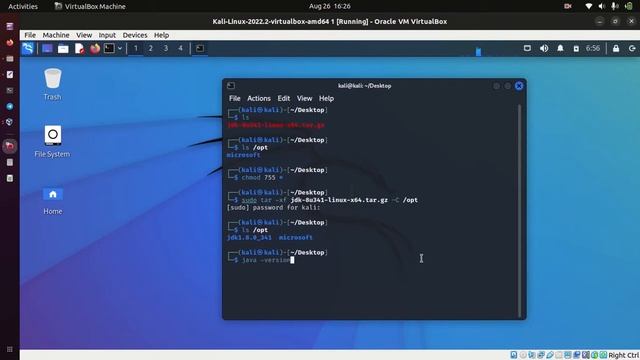Open the VirtualBox Input menu
The width and height of the screenshot is (640, 360).
pos(107,35)
